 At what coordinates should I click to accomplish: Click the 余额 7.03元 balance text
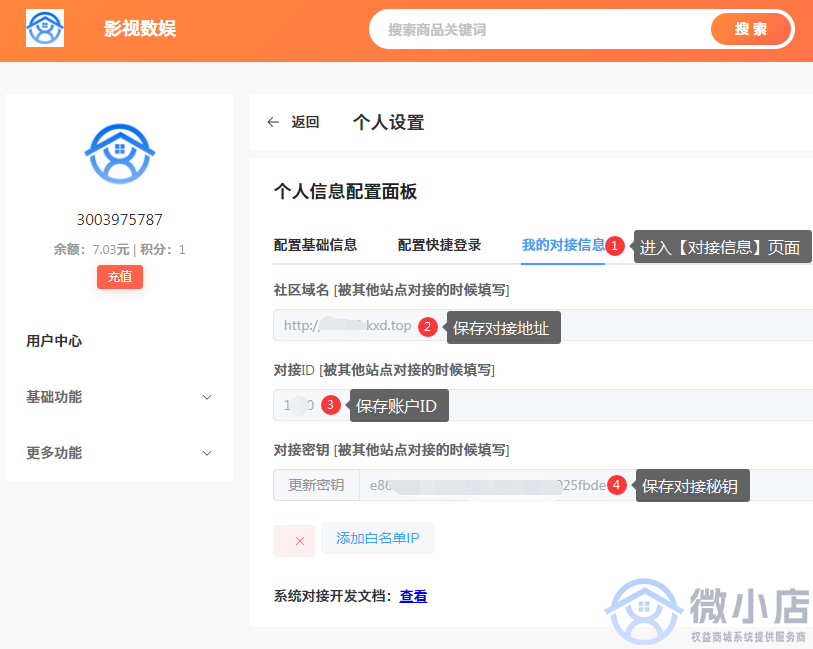click(x=91, y=250)
